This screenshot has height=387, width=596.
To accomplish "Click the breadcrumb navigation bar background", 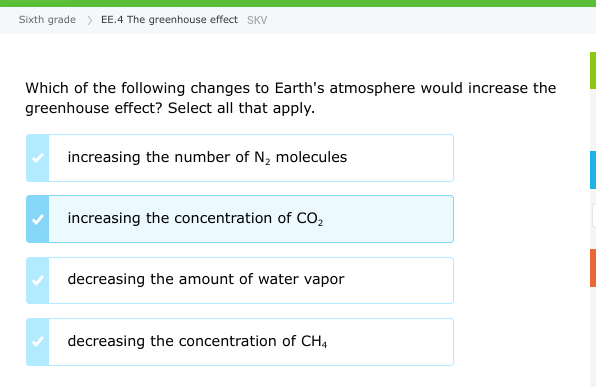I will pos(418,20).
